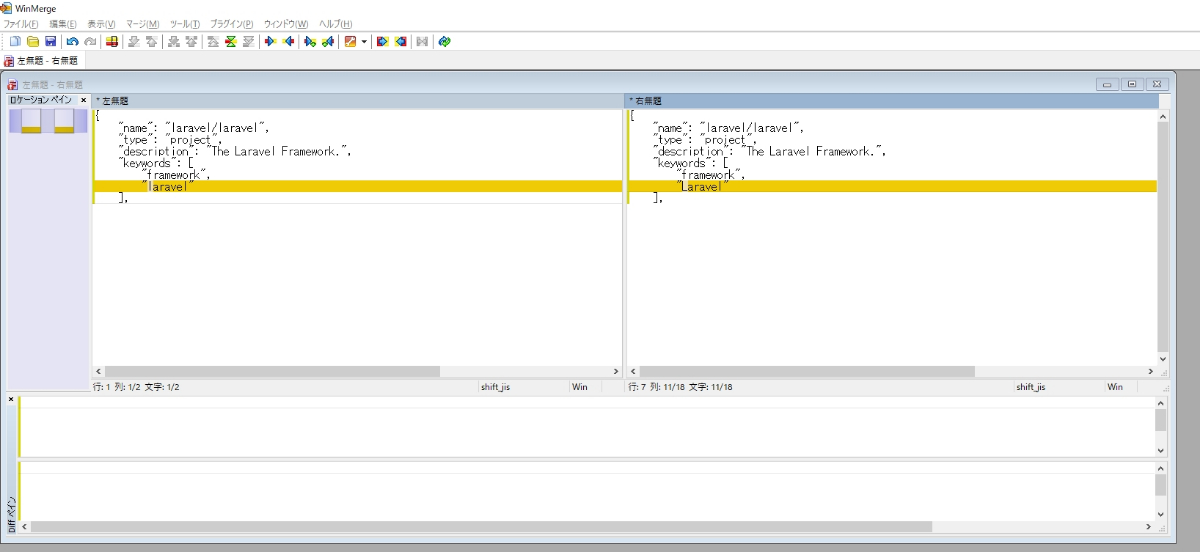Close the ロケーション ペイン panel

point(84,100)
